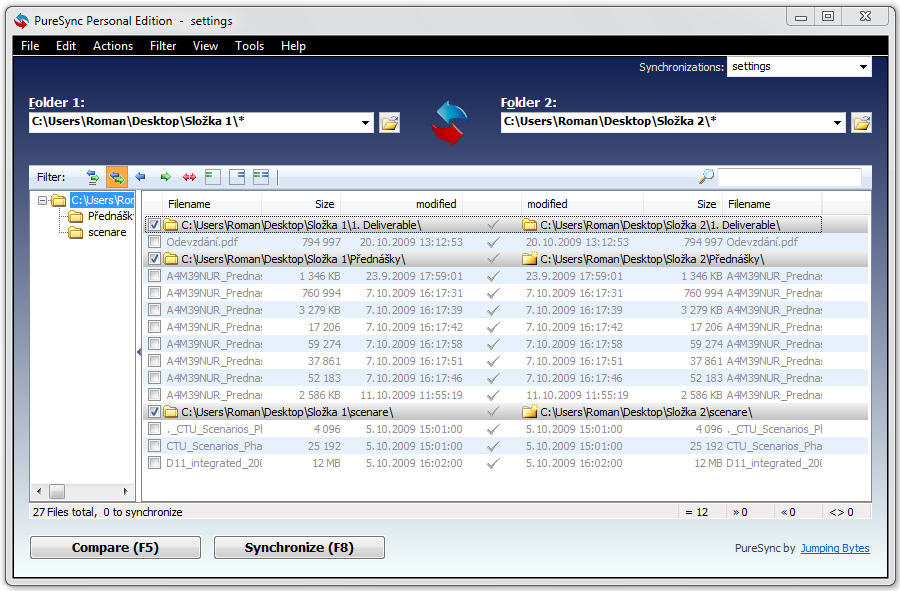Sort by Folder 1 Size column header

pyautogui.click(x=301, y=204)
